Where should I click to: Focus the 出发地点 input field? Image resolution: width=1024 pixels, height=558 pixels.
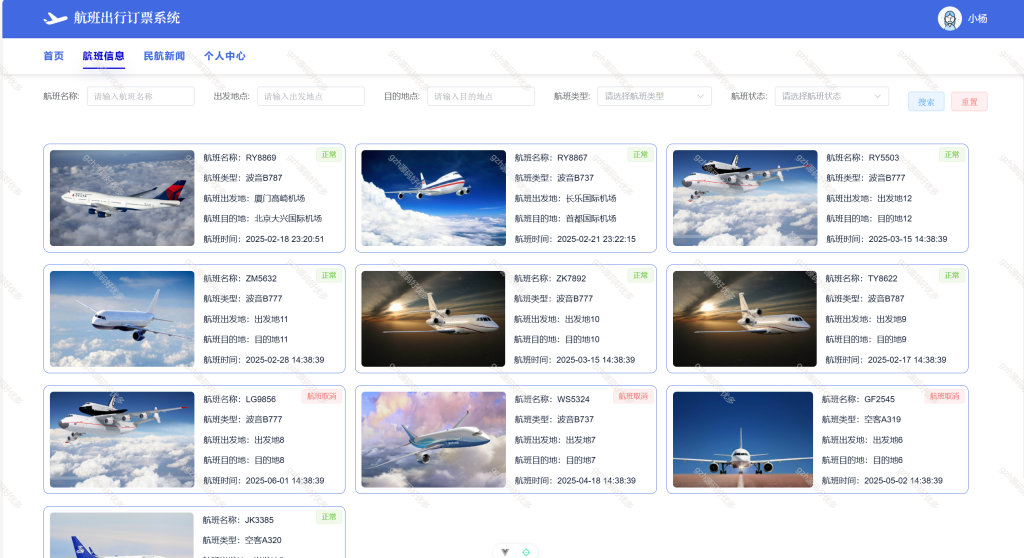coord(311,96)
